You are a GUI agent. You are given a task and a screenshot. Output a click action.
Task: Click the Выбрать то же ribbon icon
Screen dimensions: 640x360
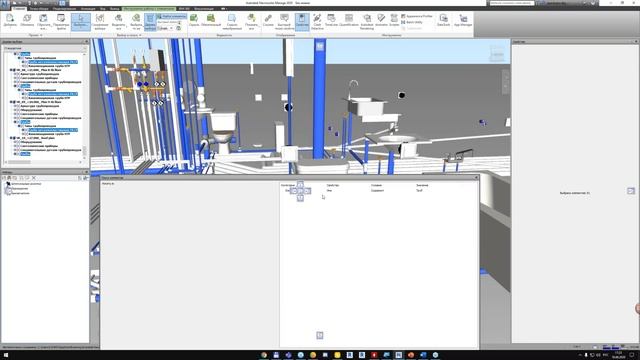click(x=136, y=21)
